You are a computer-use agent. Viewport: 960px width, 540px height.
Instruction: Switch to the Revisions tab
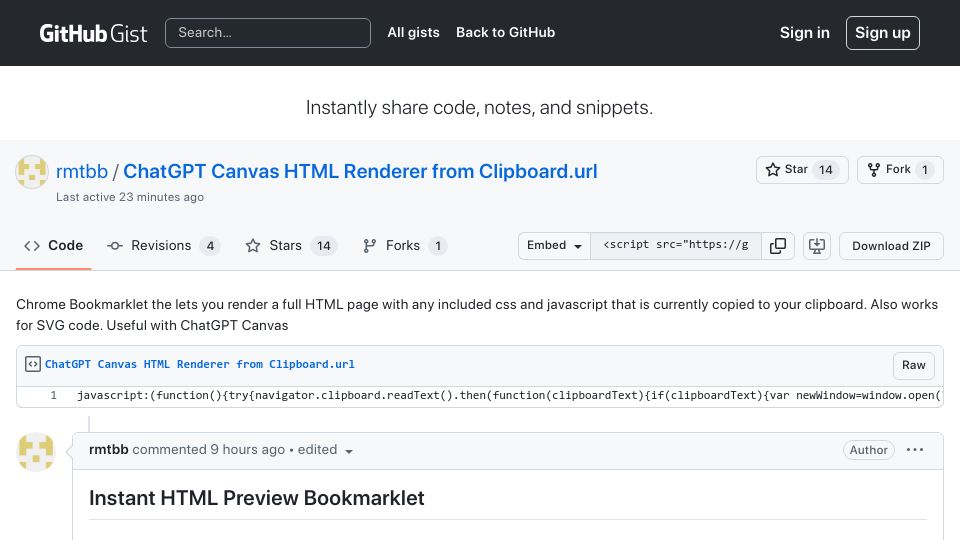(x=163, y=246)
